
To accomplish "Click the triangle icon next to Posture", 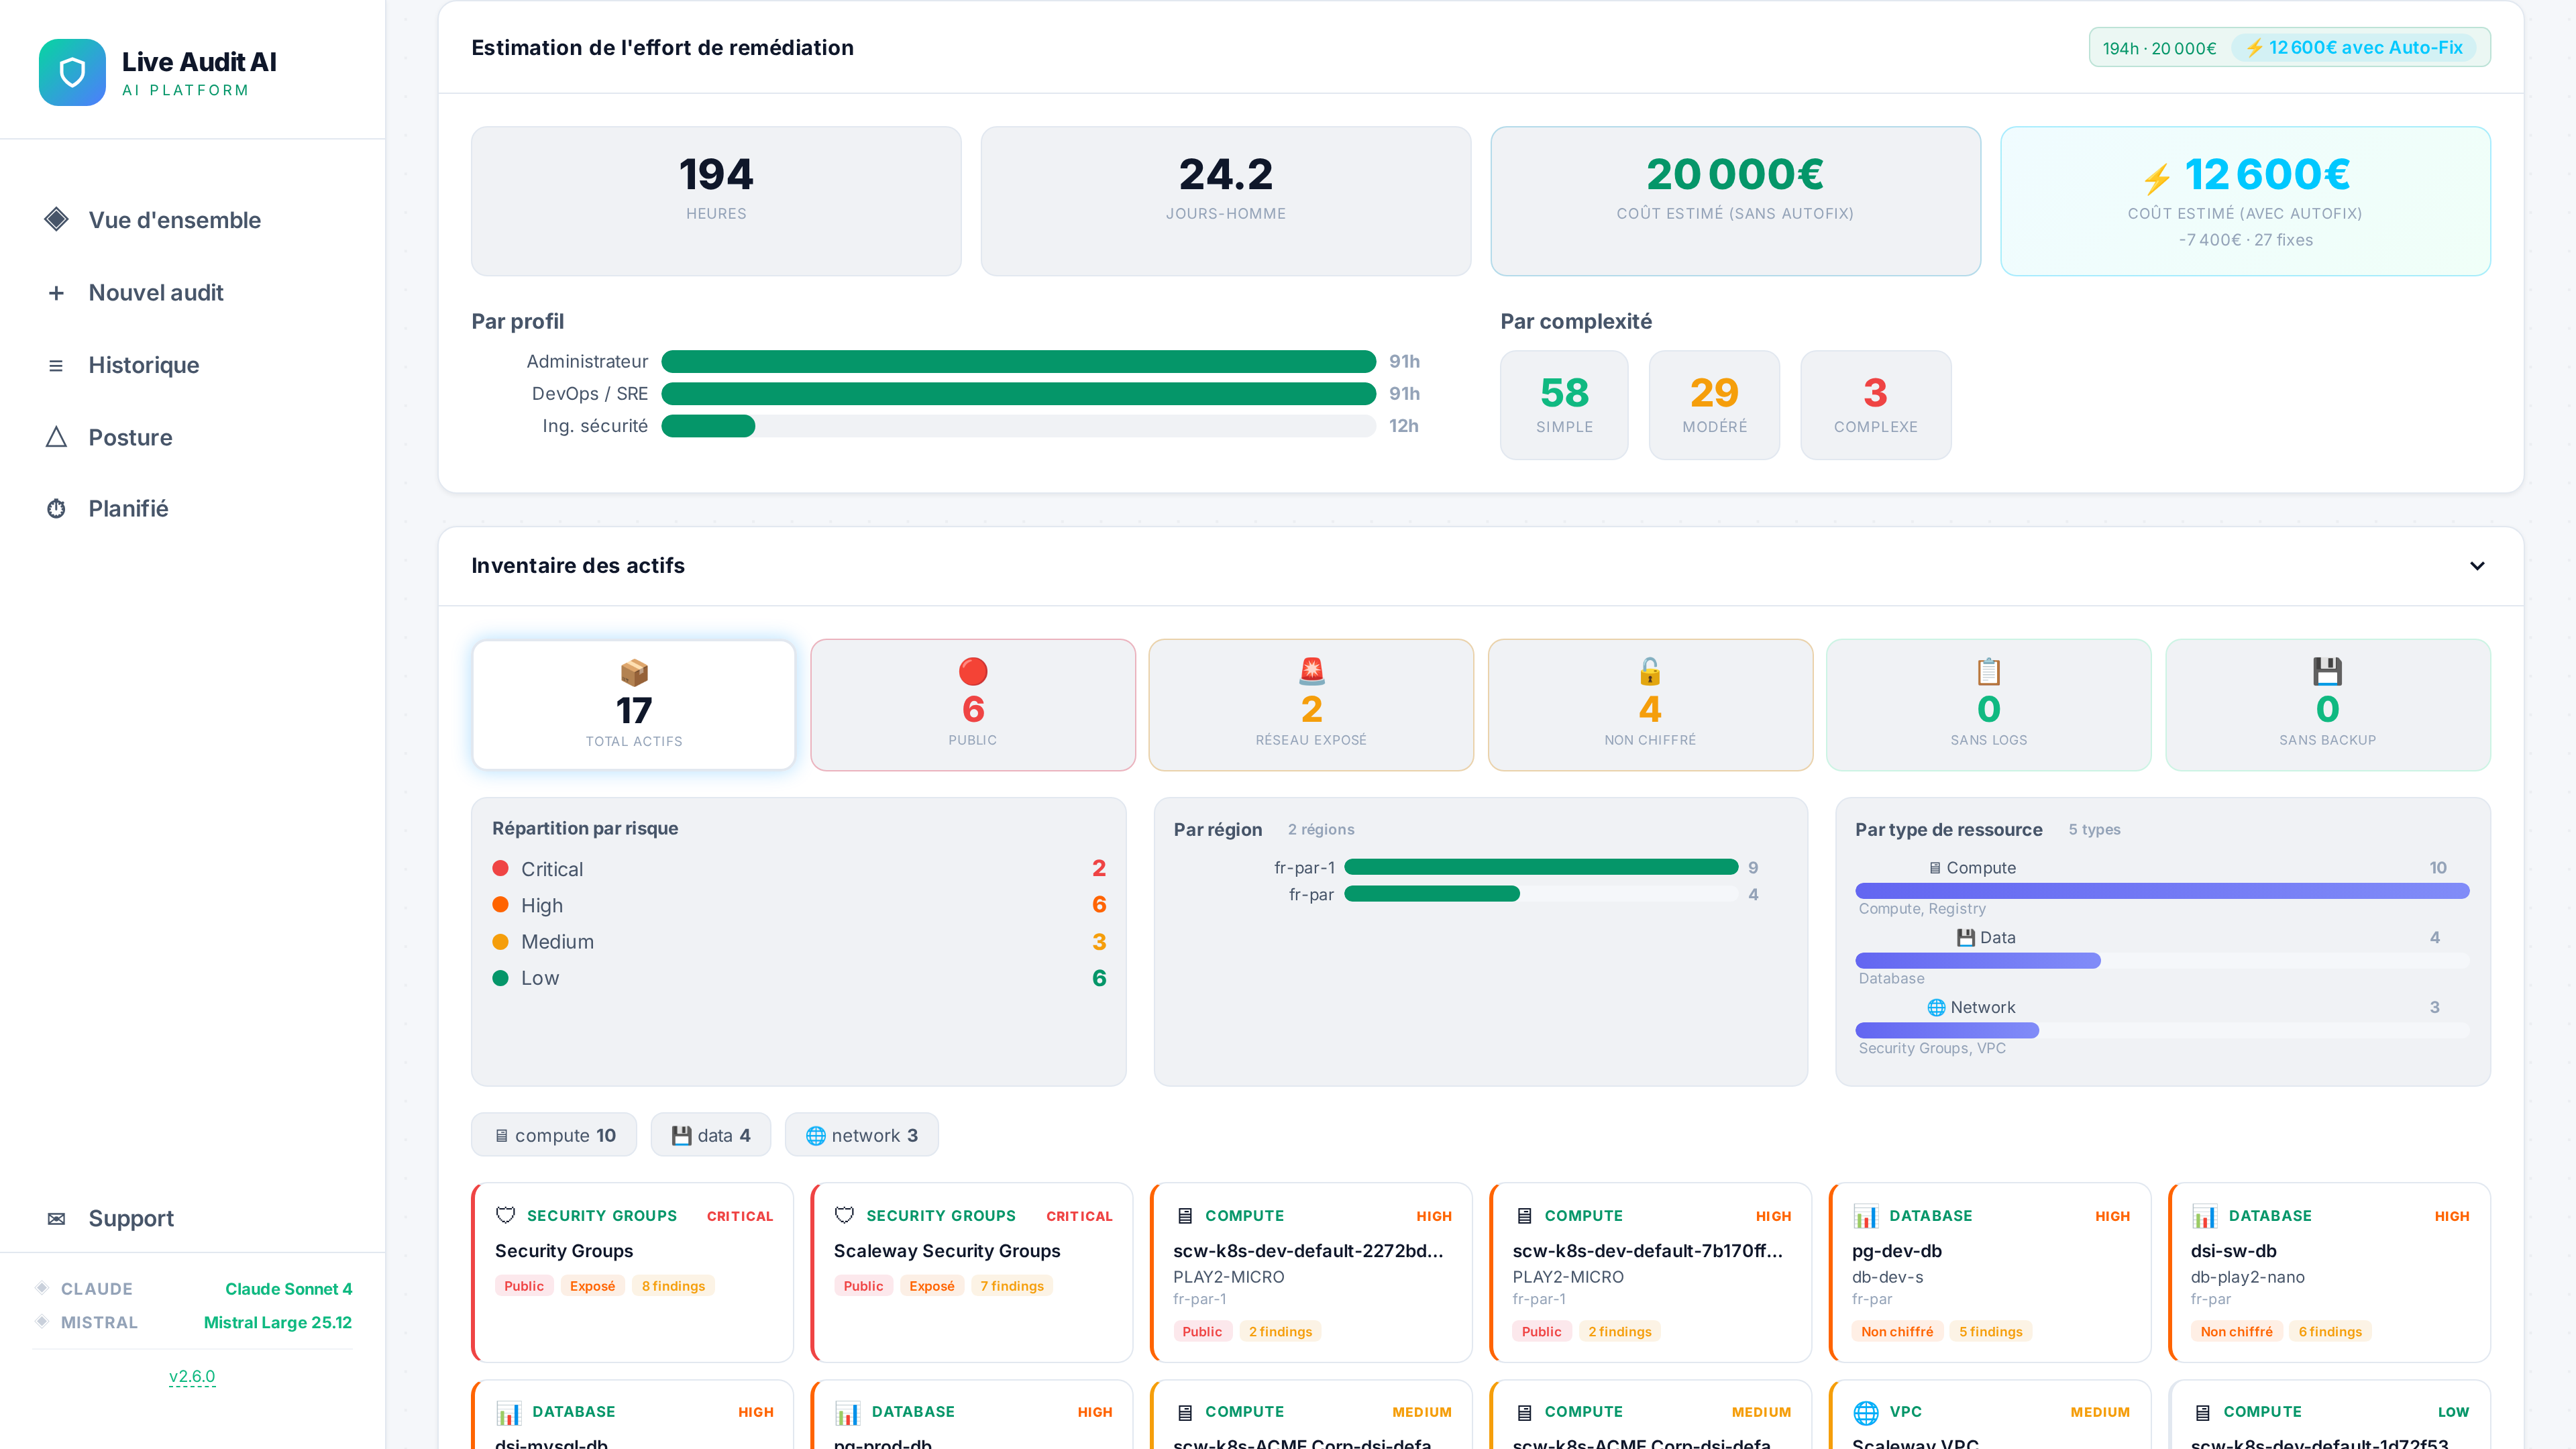I will click(x=56, y=437).
